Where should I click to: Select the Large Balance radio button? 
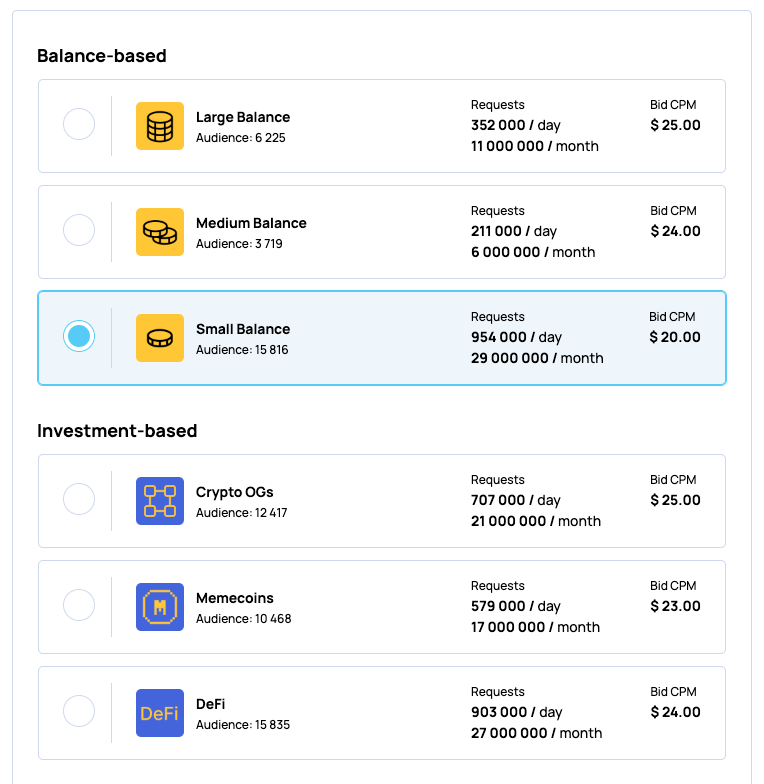click(x=79, y=125)
